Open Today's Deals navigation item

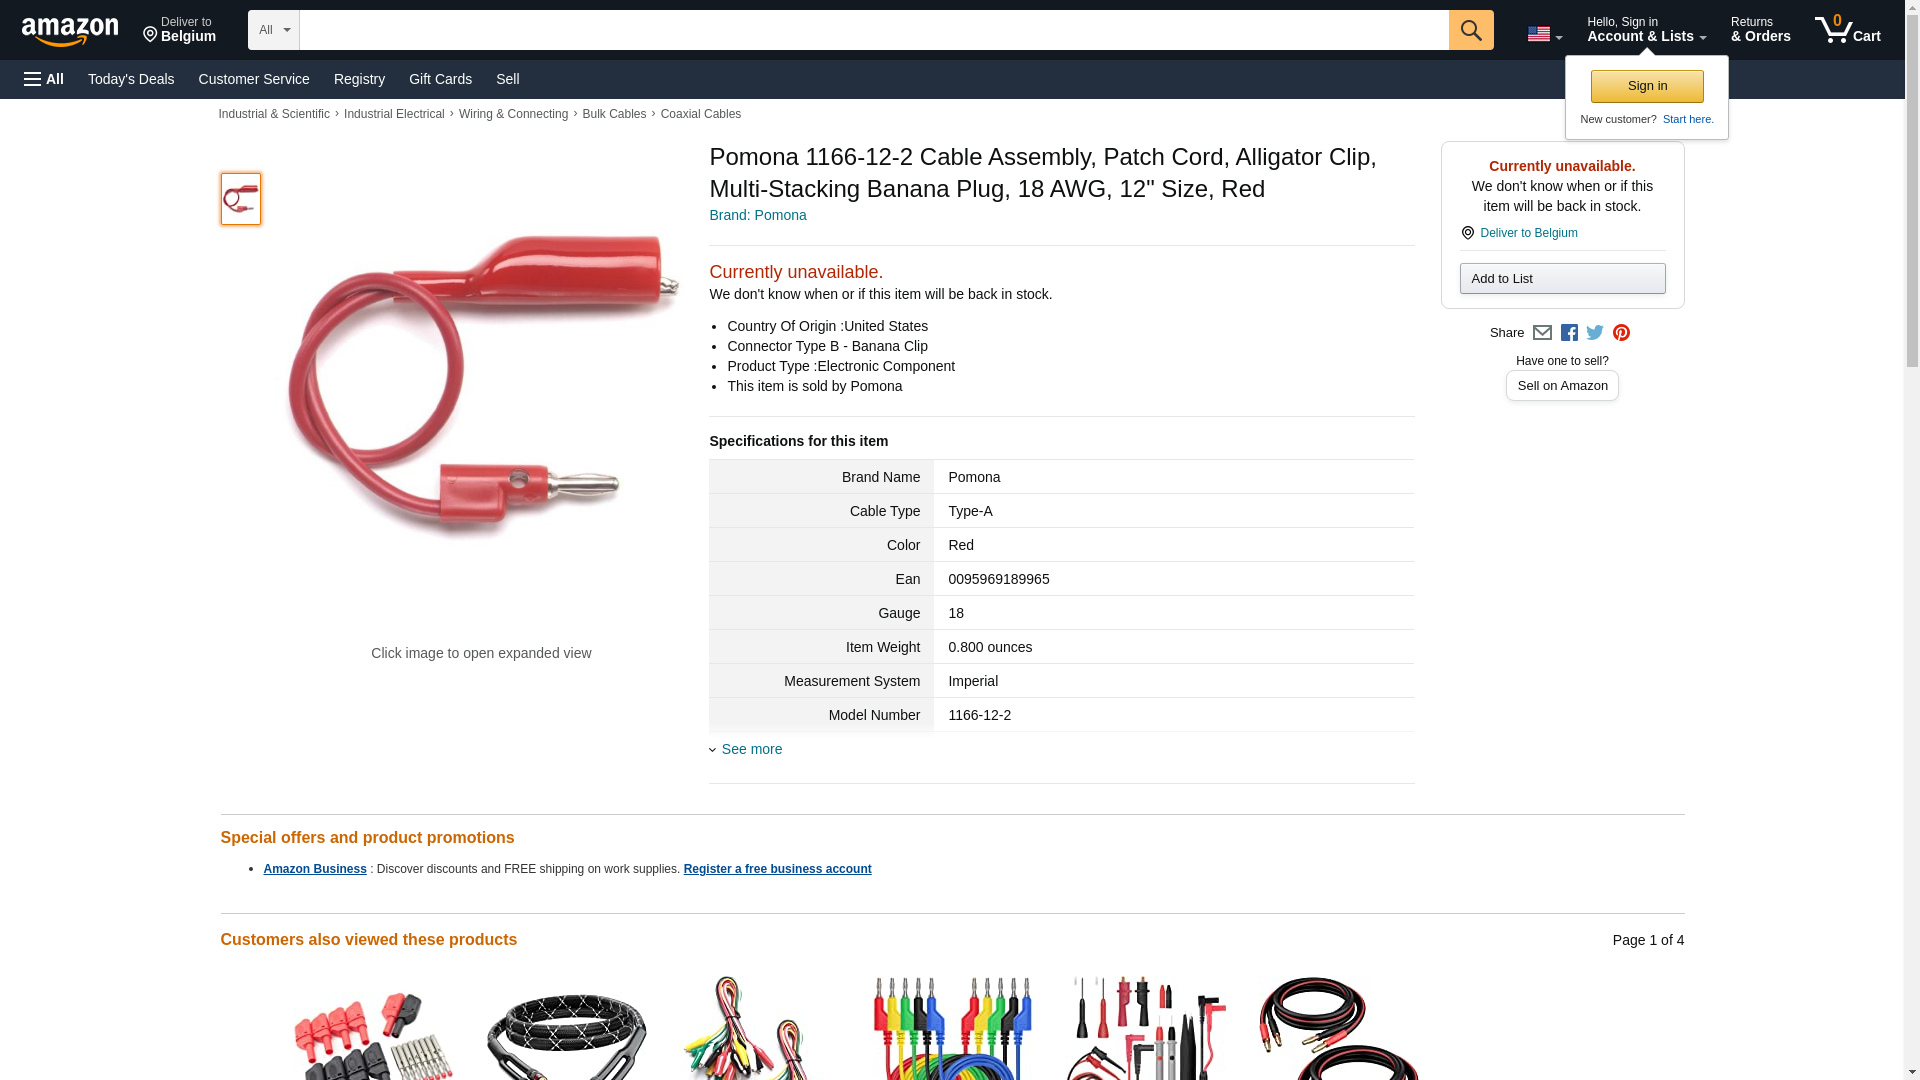[x=131, y=79]
